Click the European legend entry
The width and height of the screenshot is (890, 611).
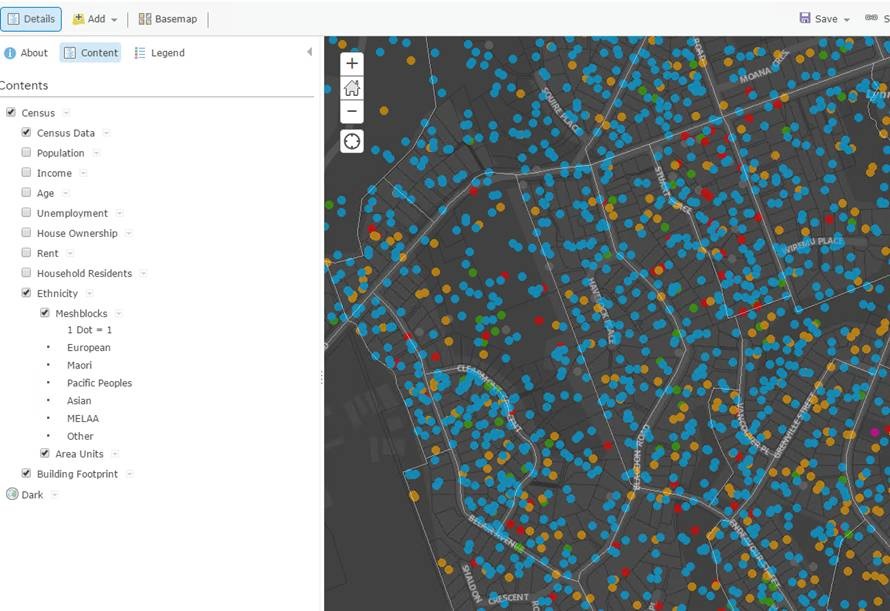click(89, 348)
